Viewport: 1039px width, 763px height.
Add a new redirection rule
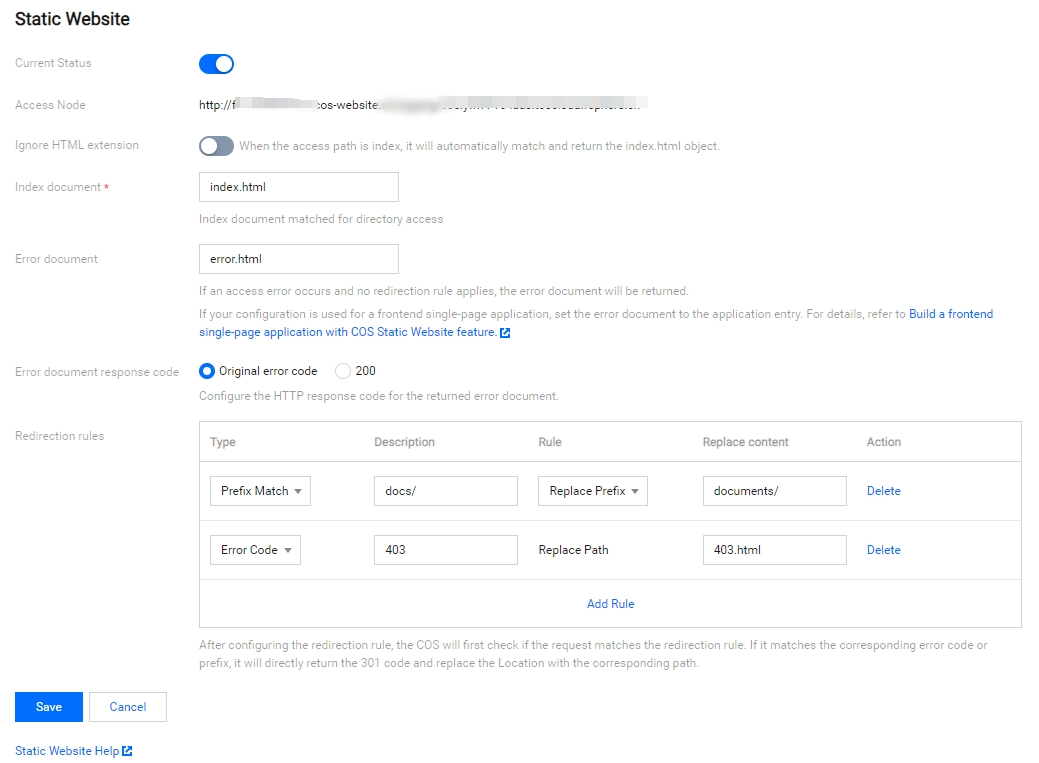tap(610, 604)
